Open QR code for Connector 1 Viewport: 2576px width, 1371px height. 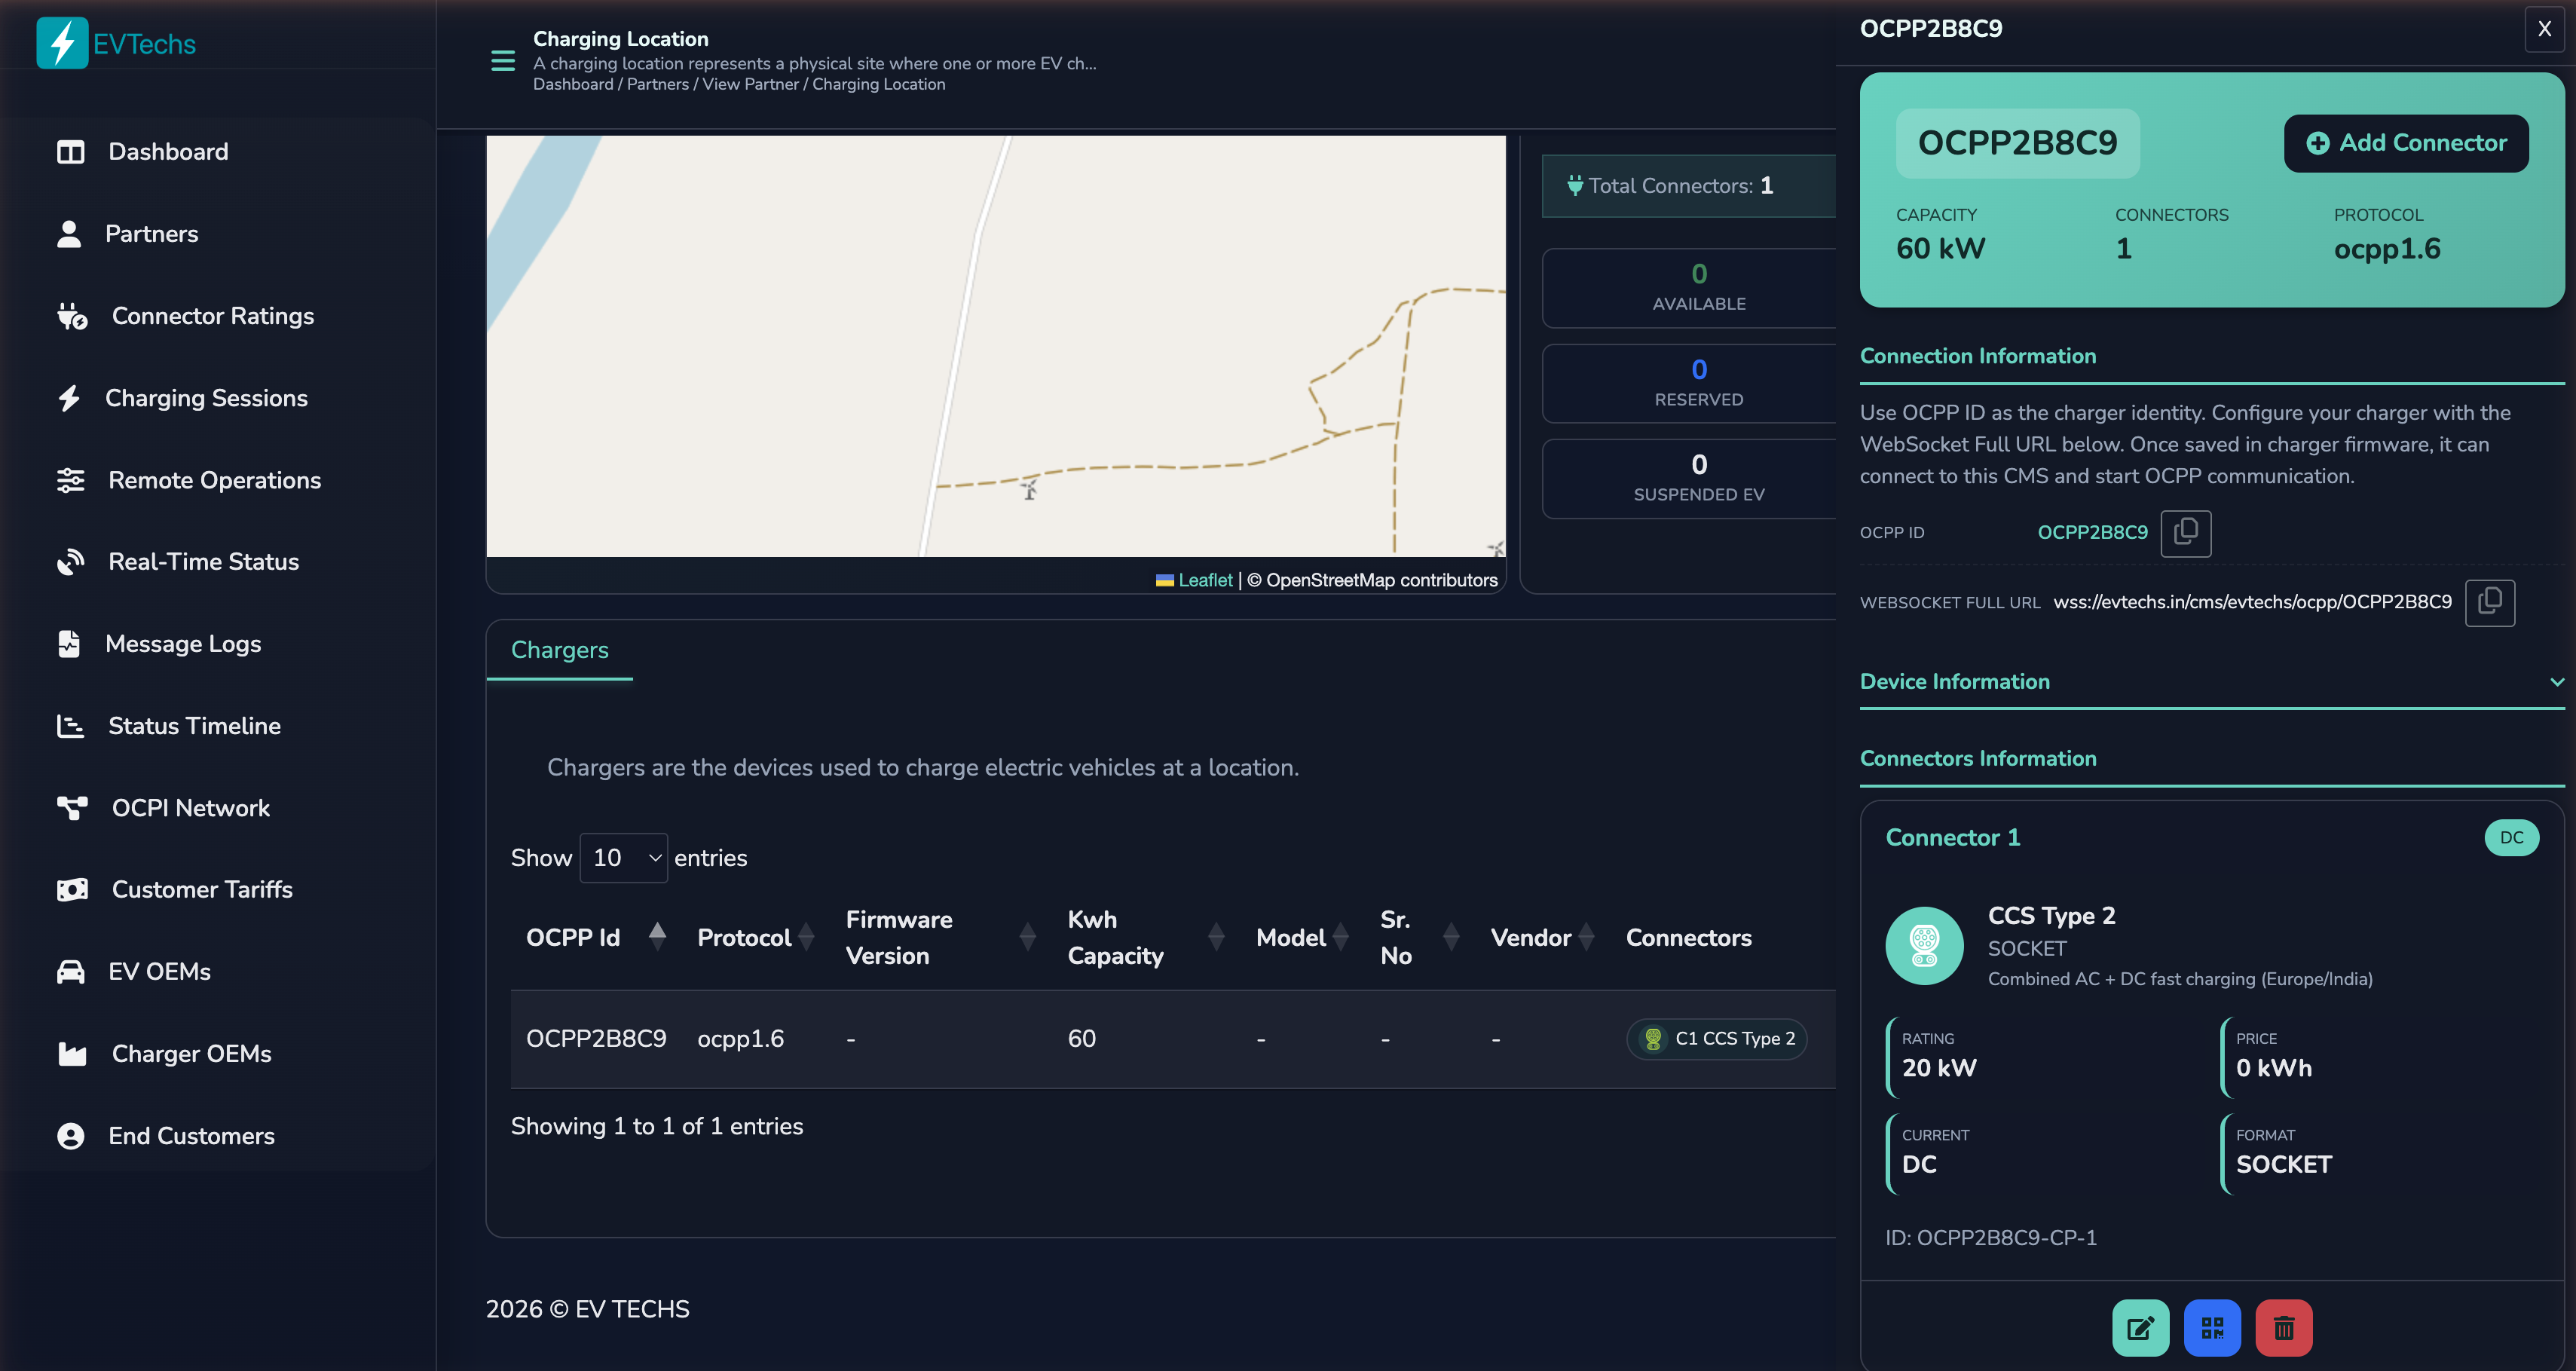(x=2212, y=1327)
